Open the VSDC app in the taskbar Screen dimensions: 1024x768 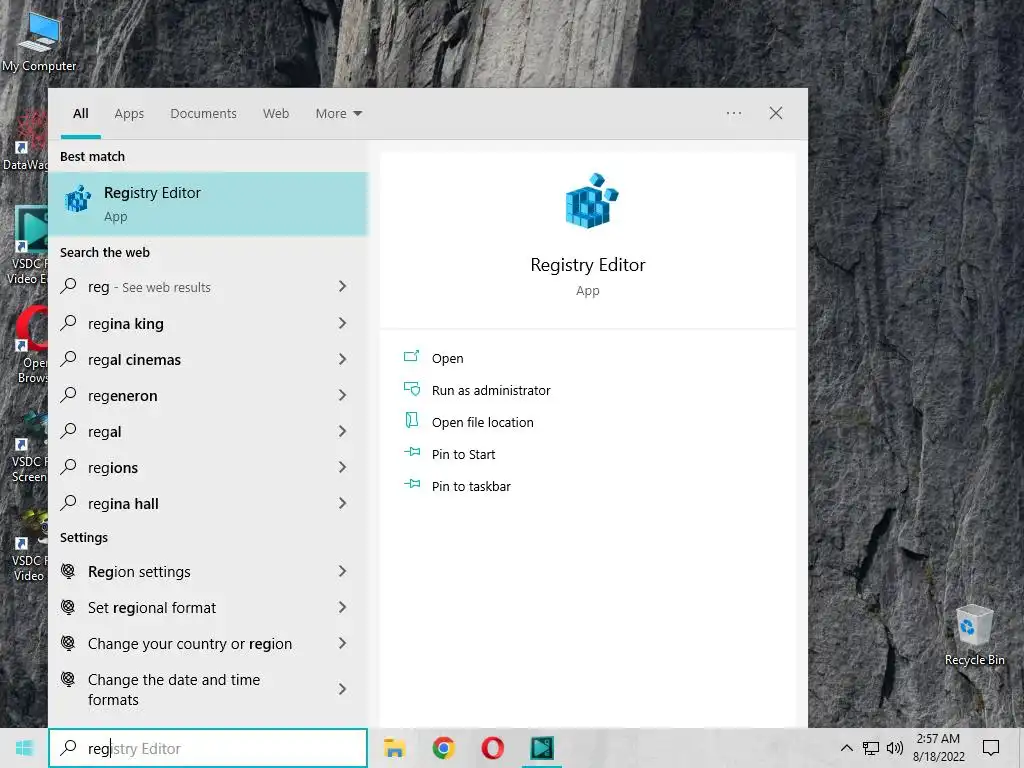point(541,748)
